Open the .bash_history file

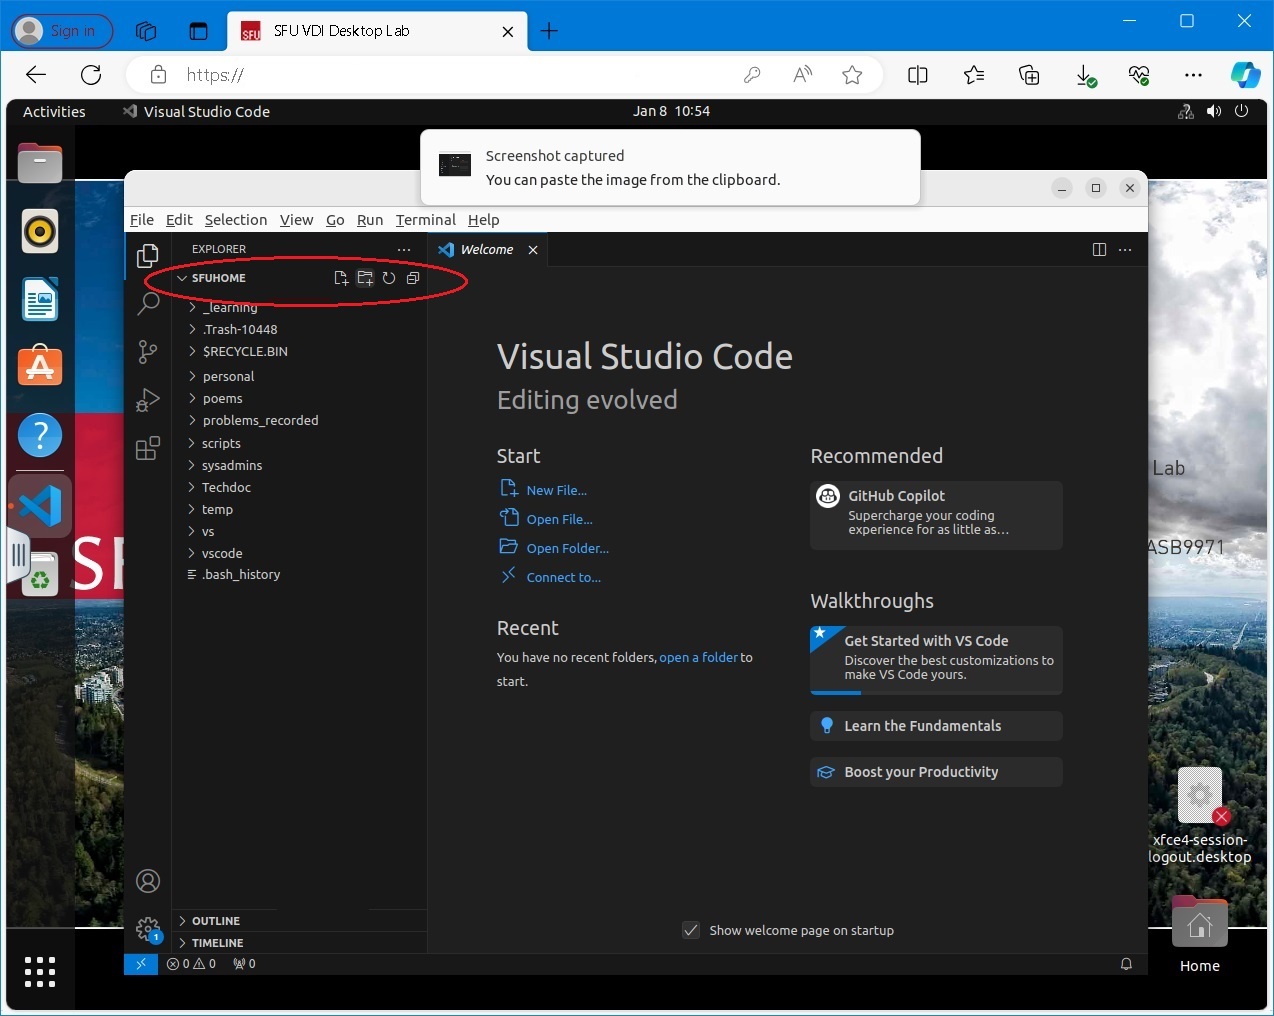click(x=241, y=575)
